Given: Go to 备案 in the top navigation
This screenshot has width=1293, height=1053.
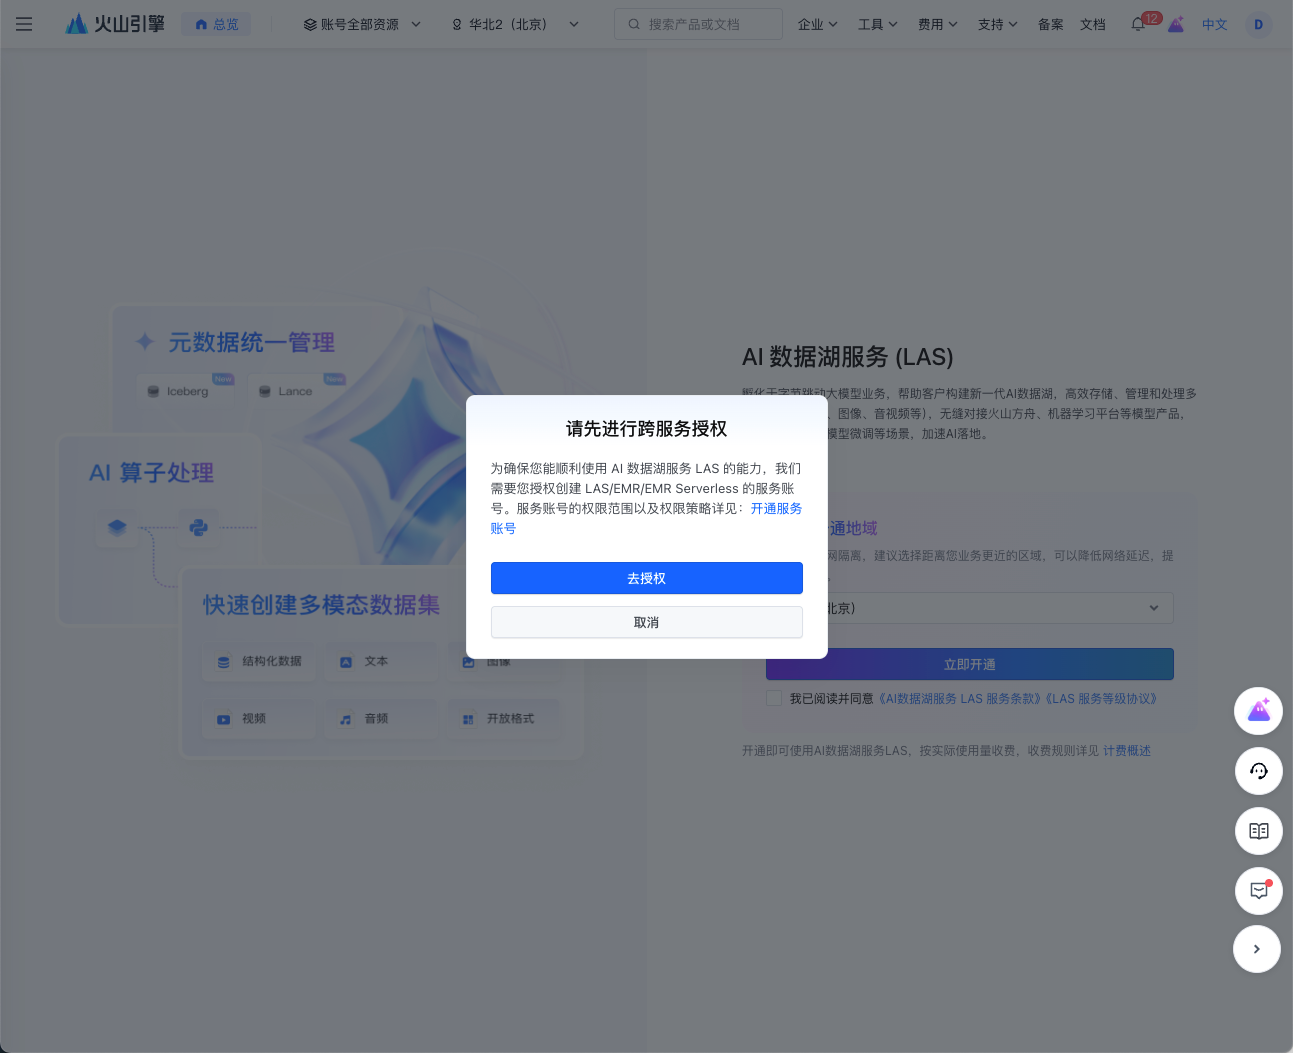Looking at the screenshot, I should pyautogui.click(x=1050, y=24).
